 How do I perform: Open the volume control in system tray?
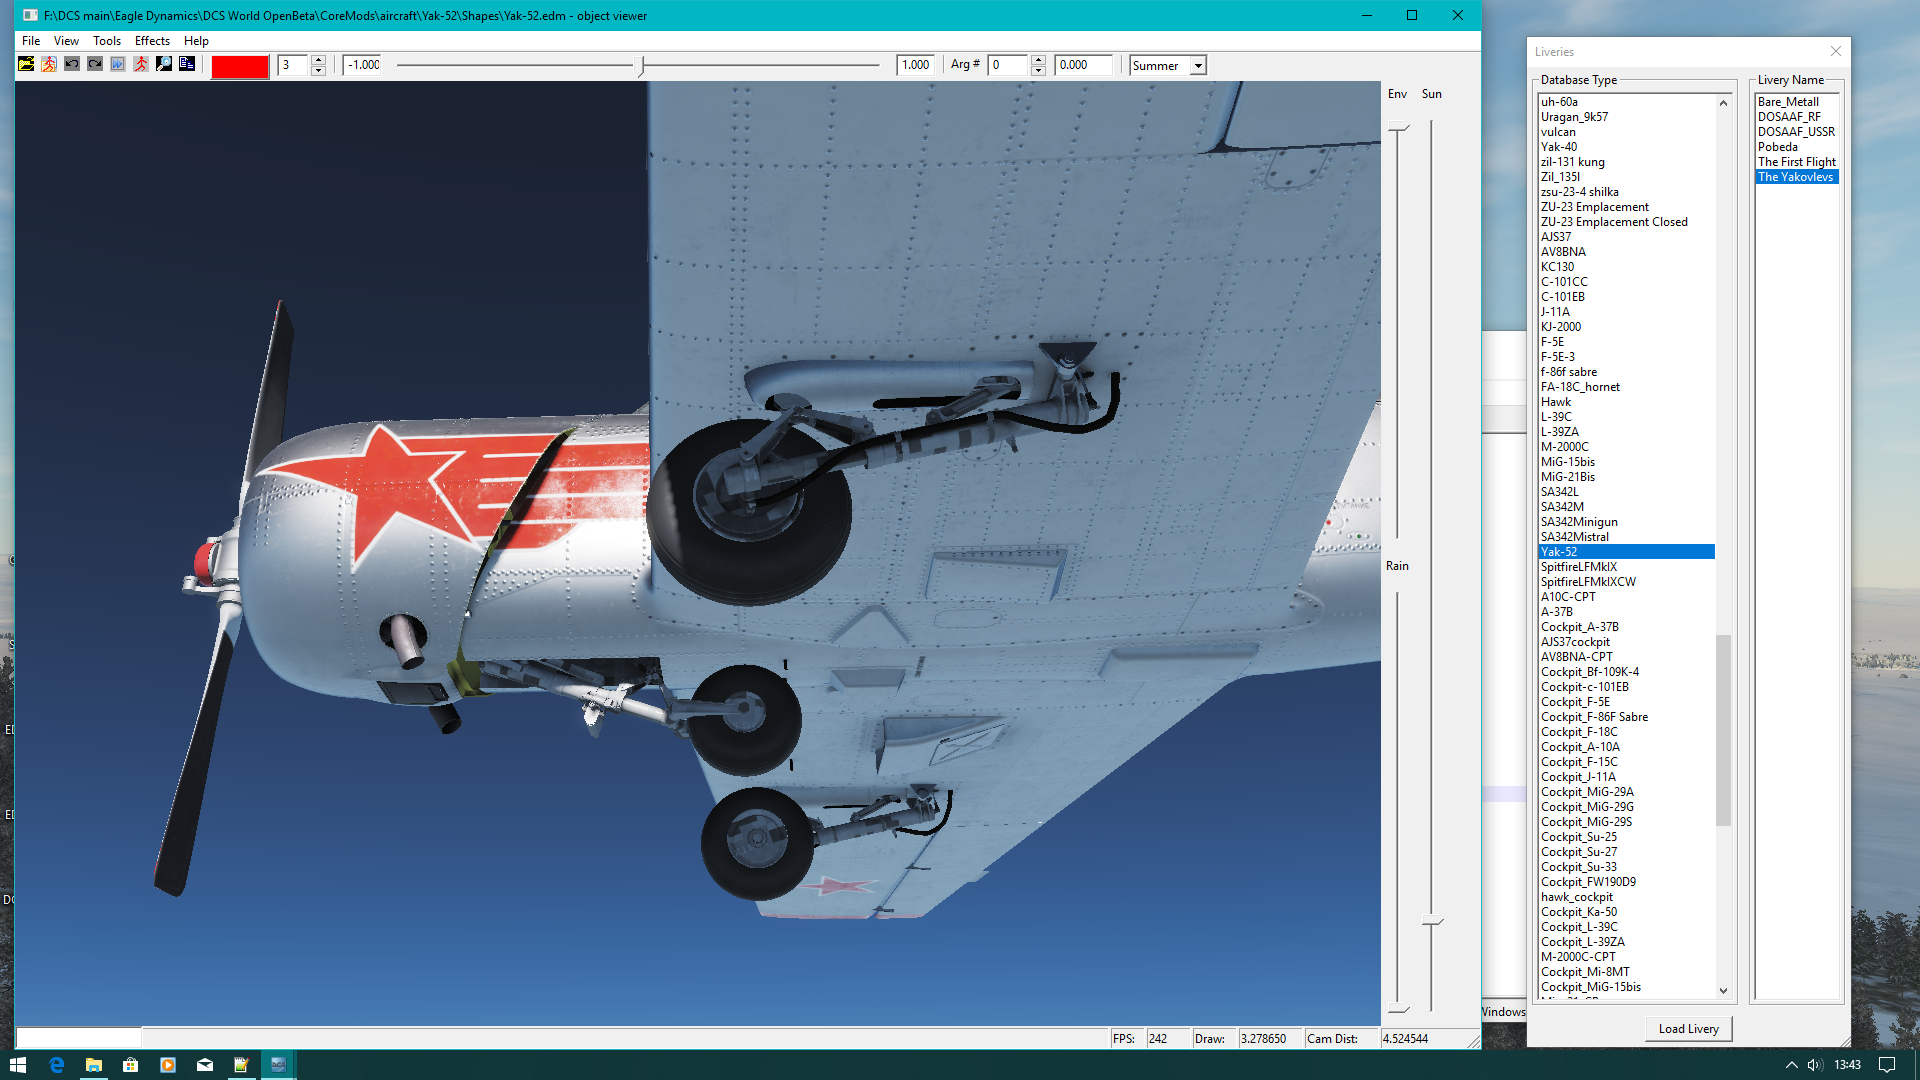[1815, 1065]
